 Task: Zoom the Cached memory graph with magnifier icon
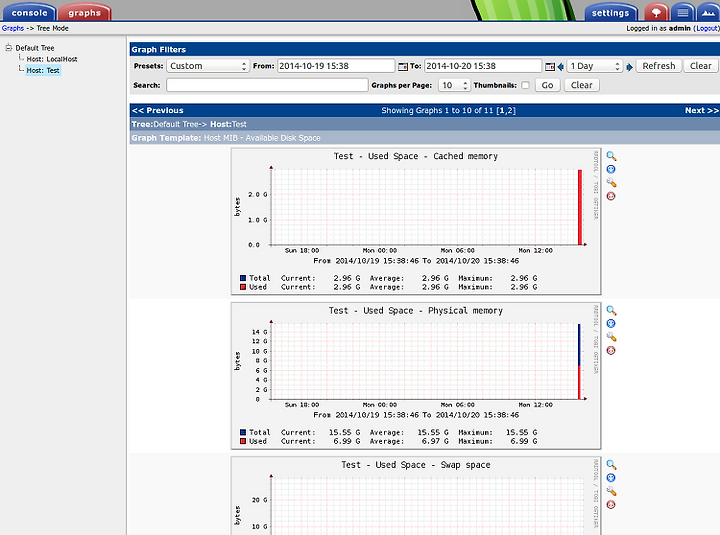click(x=611, y=156)
